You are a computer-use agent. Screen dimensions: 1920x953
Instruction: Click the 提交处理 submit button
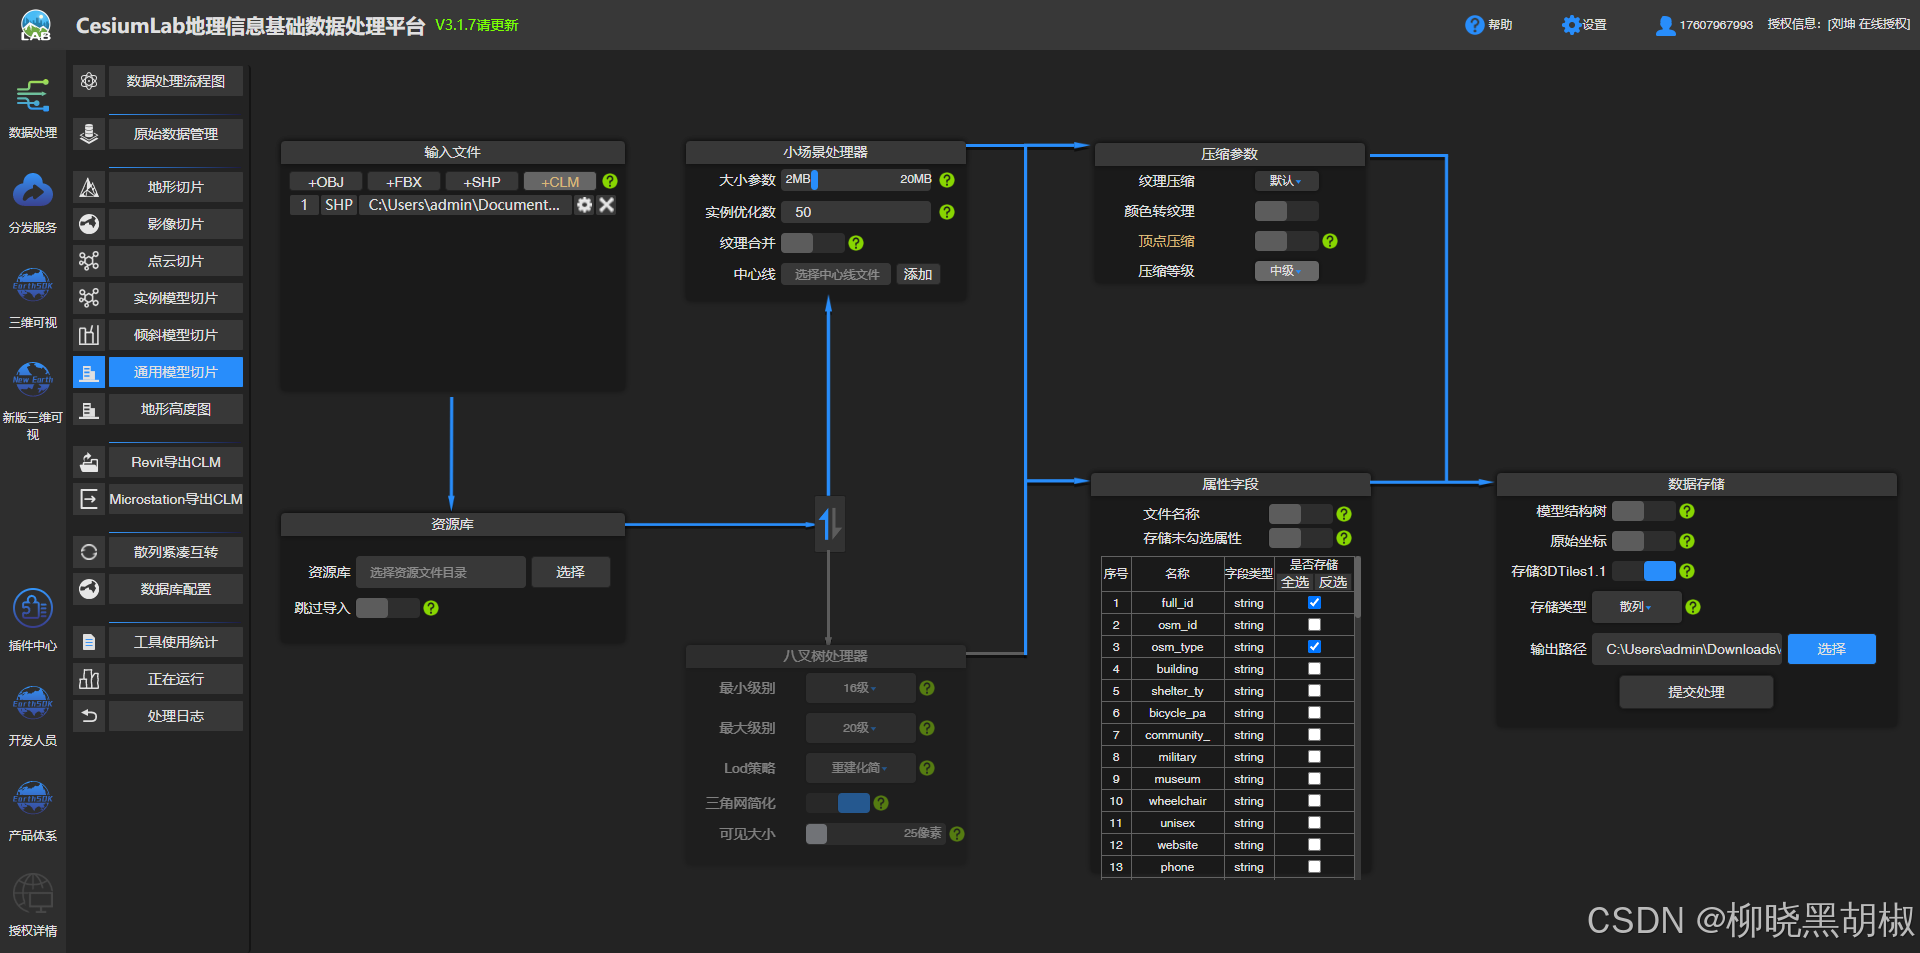coord(1696,692)
